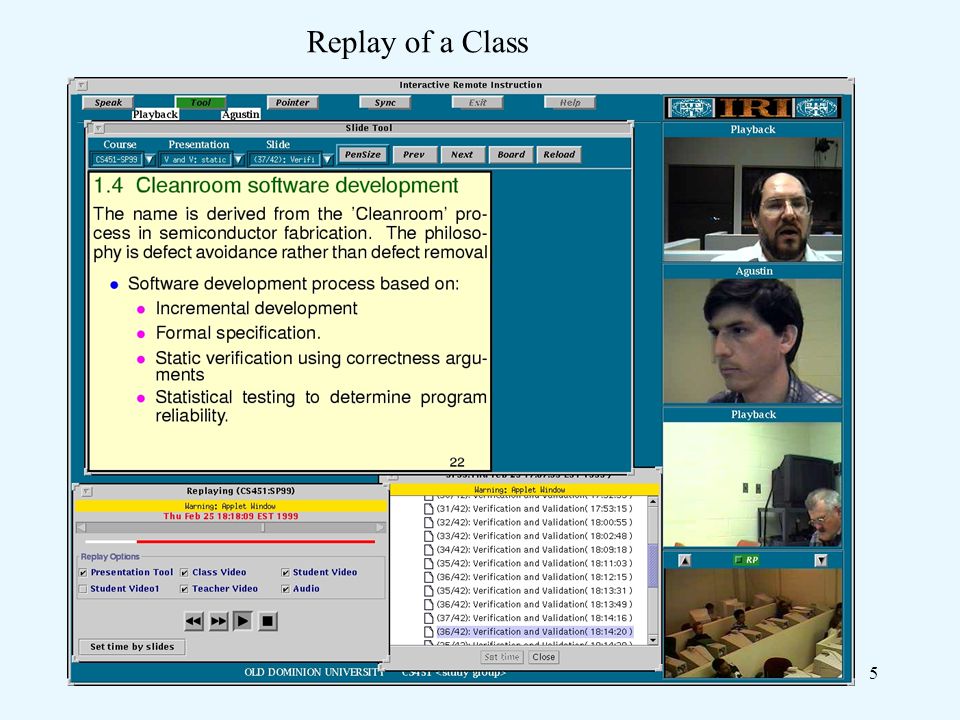Select entry (36/42) at 18:12:15

point(534,577)
